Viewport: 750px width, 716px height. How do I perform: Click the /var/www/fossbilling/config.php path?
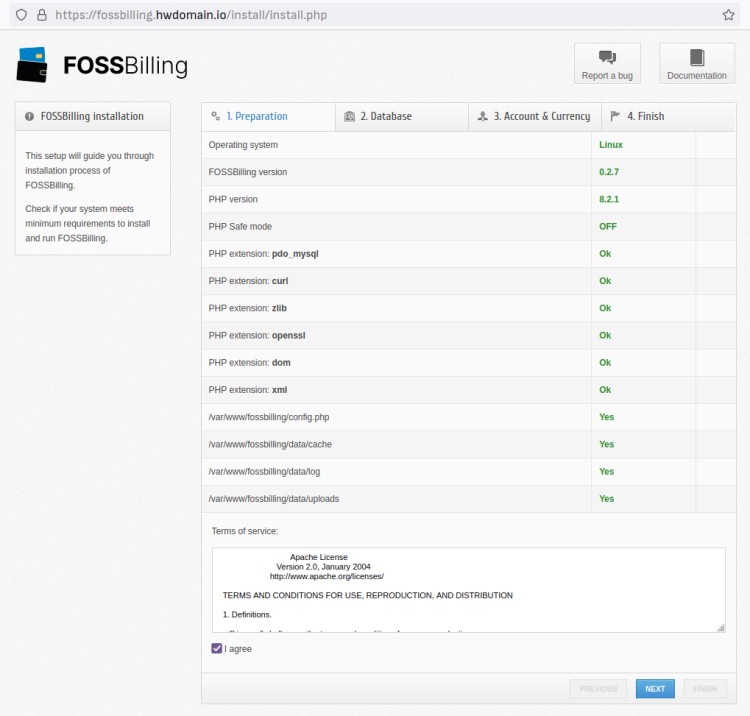(x=269, y=418)
